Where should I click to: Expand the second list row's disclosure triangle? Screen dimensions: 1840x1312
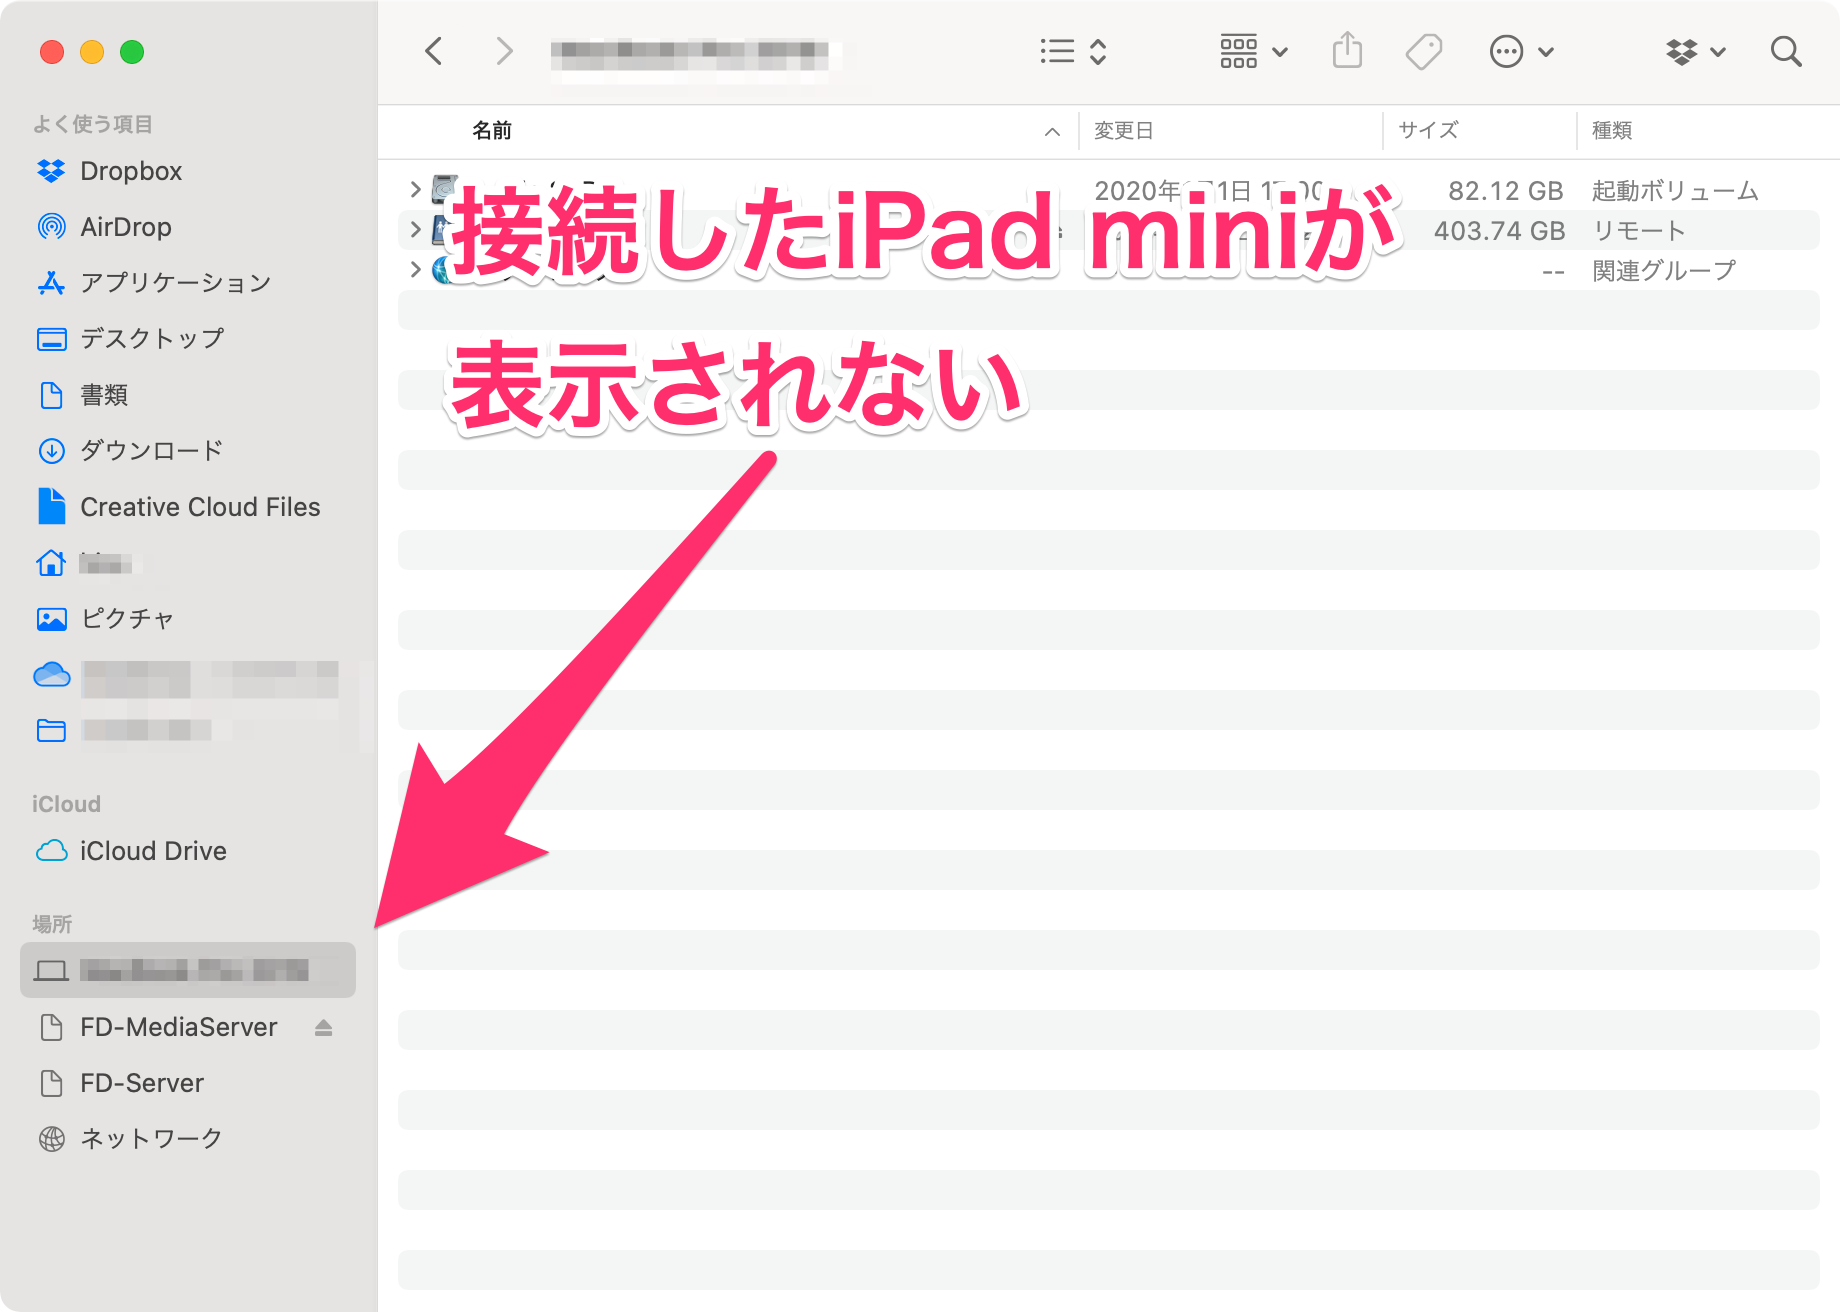[414, 229]
